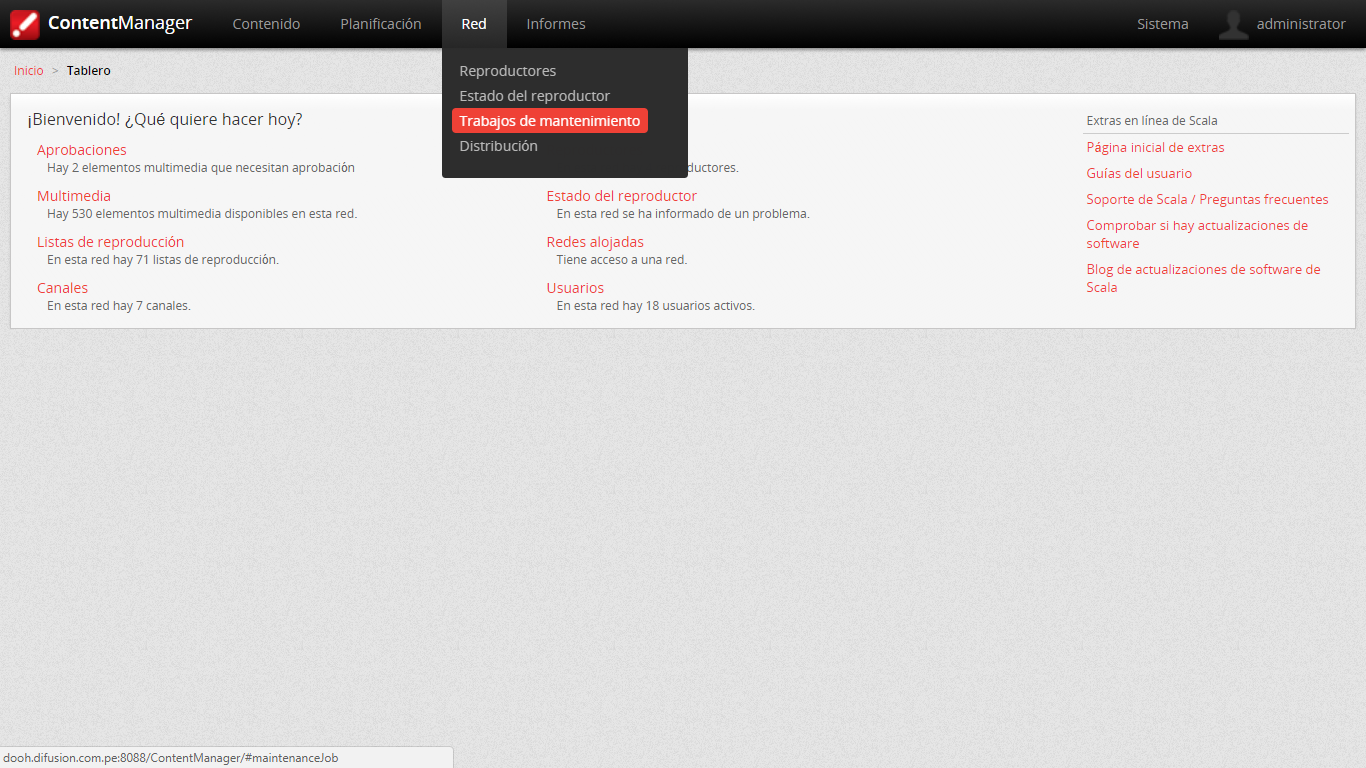Select Reproductores from the Red dropdown
This screenshot has height=768, width=1366.
point(507,71)
